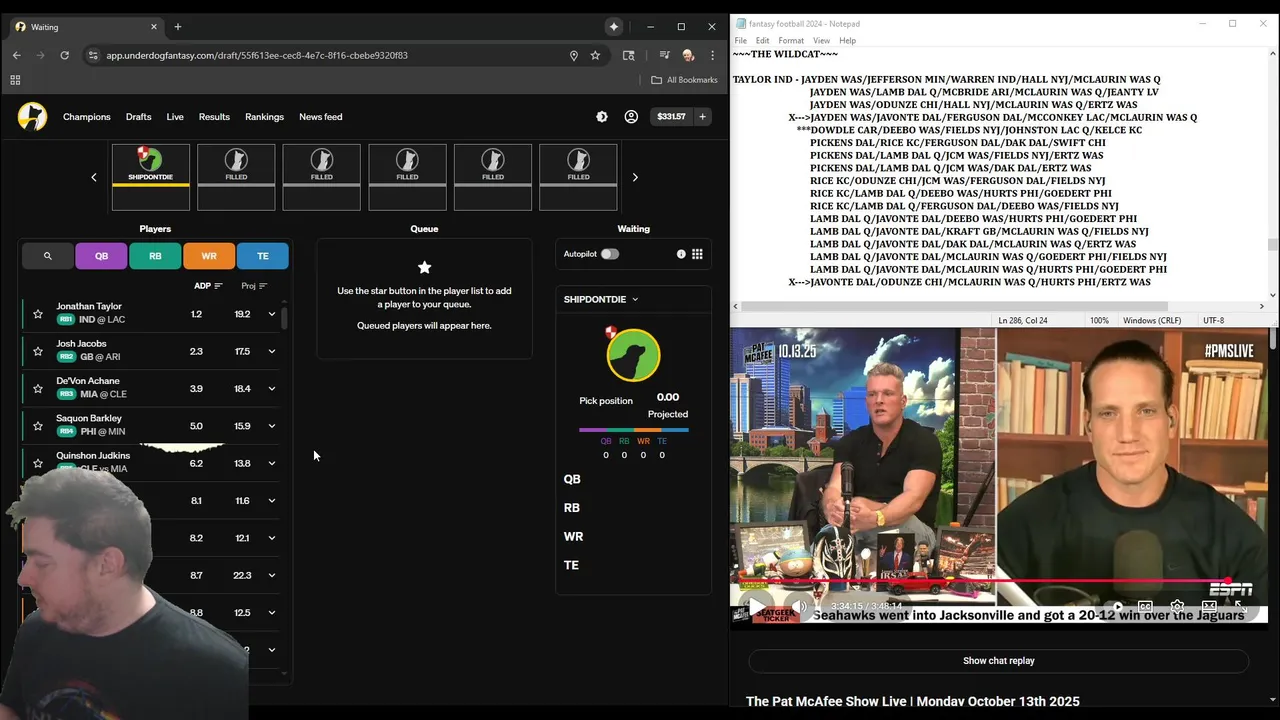Mute the video volume icon

click(x=801, y=606)
